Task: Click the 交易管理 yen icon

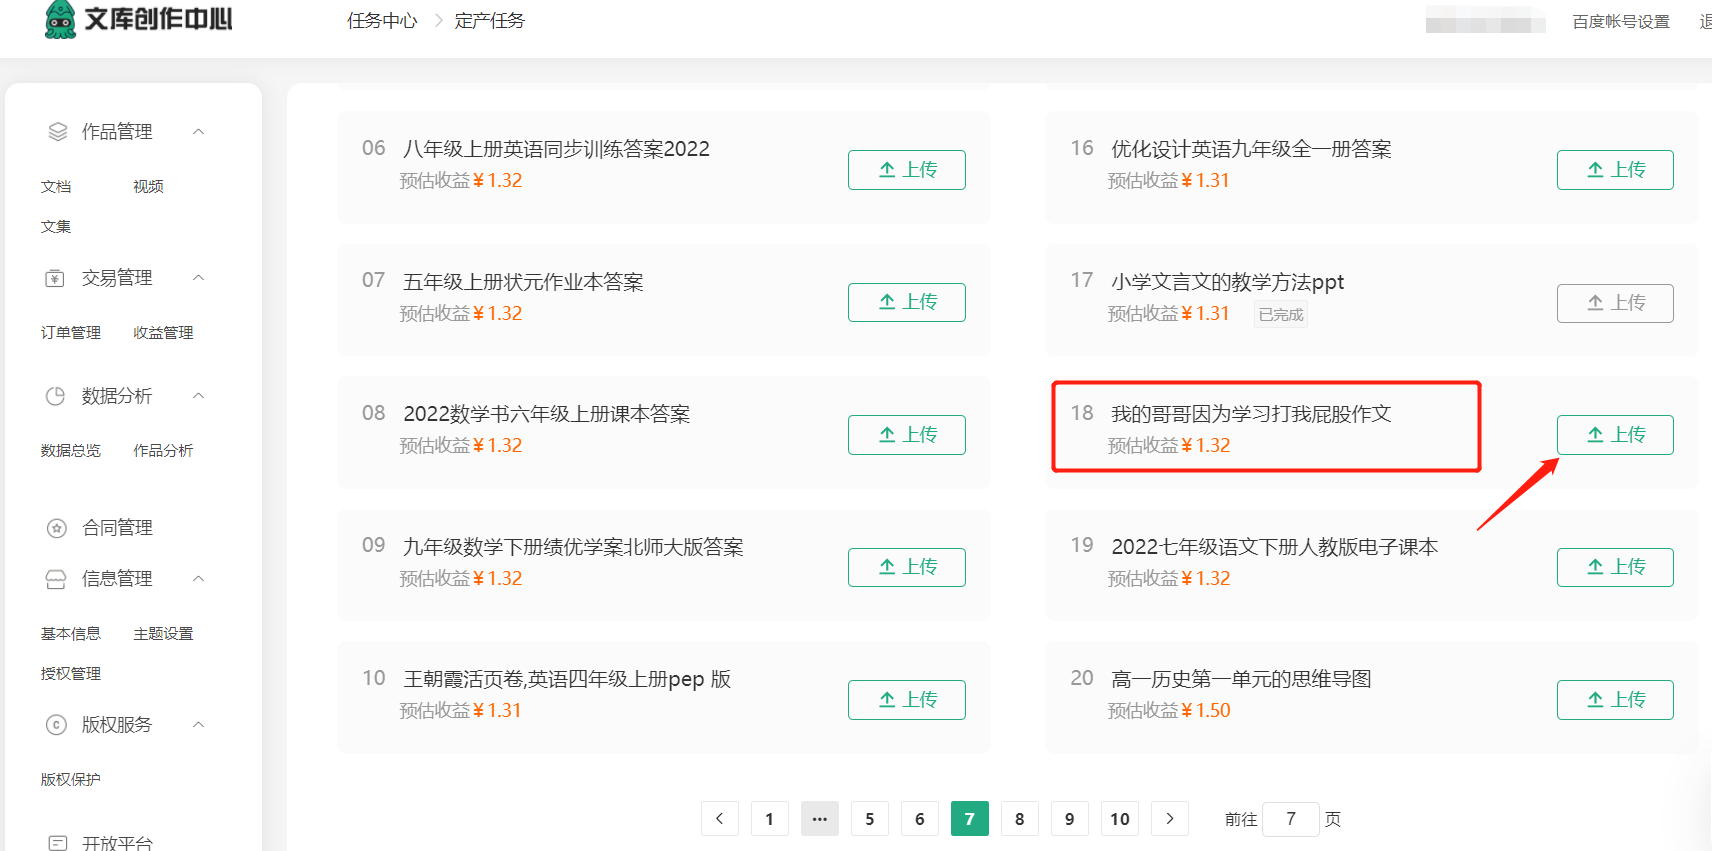Action: (55, 278)
